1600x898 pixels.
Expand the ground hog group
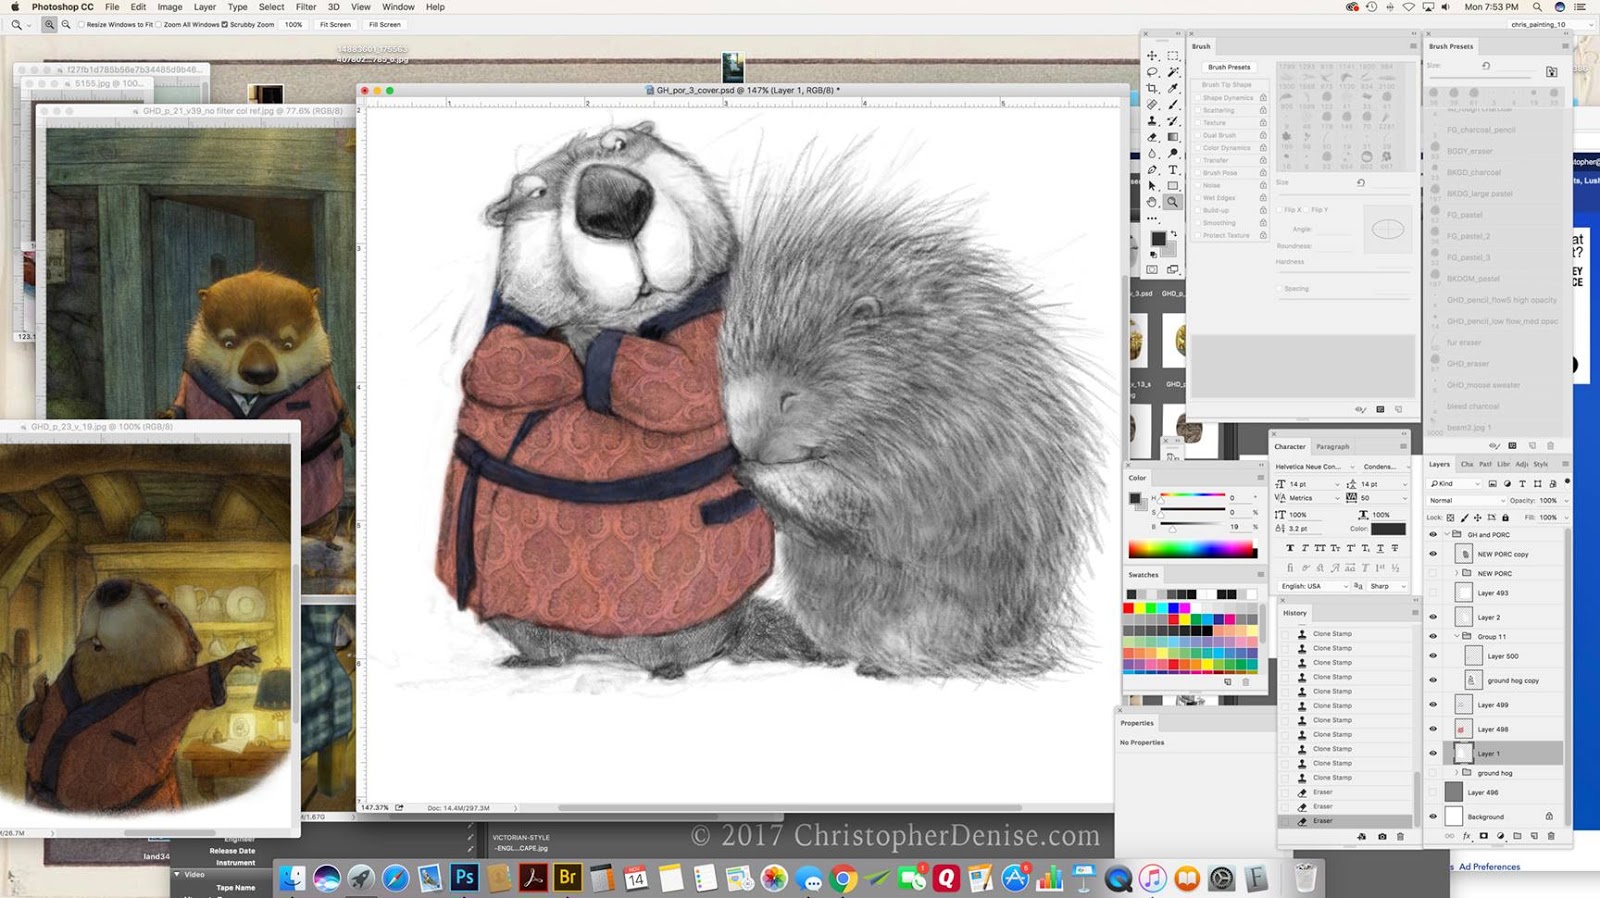pyautogui.click(x=1457, y=772)
